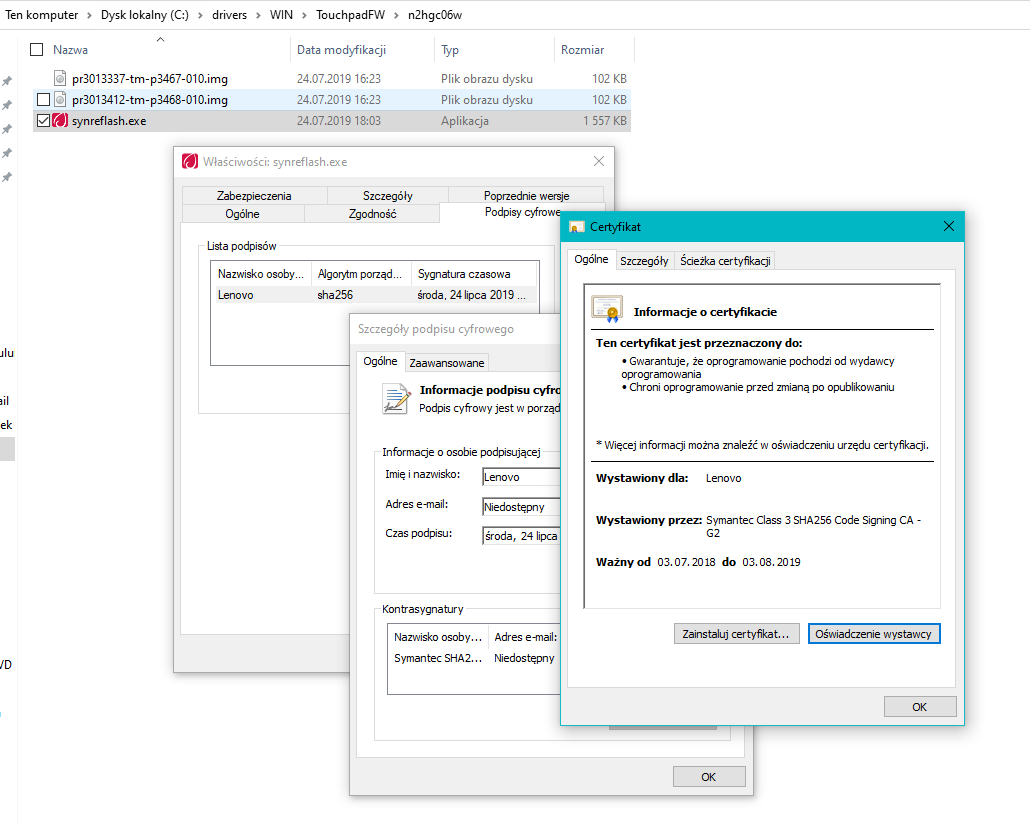This screenshot has height=825, width=1030.
Task: Expand the breadcrumb chevron after drivers
Action: point(258,15)
